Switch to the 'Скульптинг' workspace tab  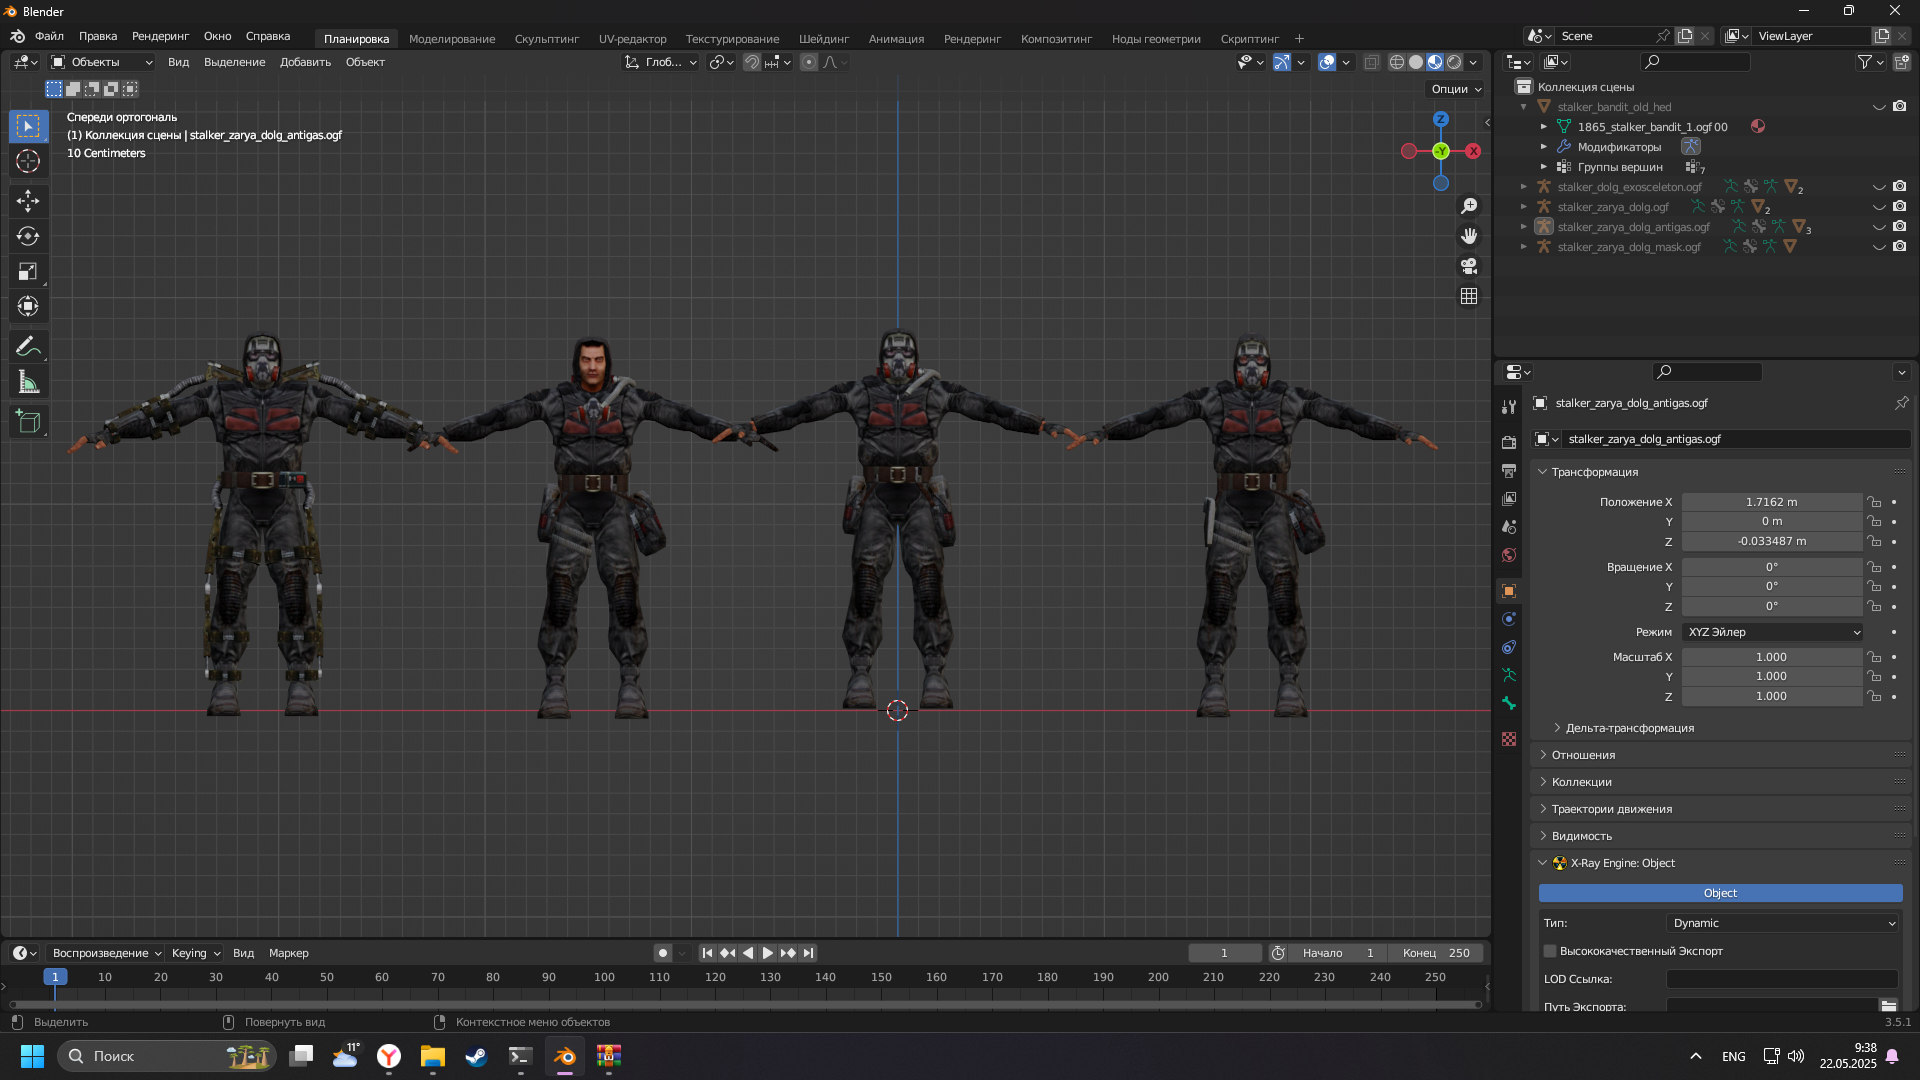click(546, 39)
